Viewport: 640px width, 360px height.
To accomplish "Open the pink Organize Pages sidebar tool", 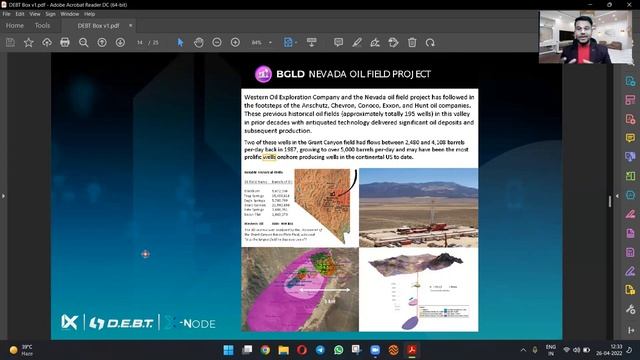I will tap(630, 100).
